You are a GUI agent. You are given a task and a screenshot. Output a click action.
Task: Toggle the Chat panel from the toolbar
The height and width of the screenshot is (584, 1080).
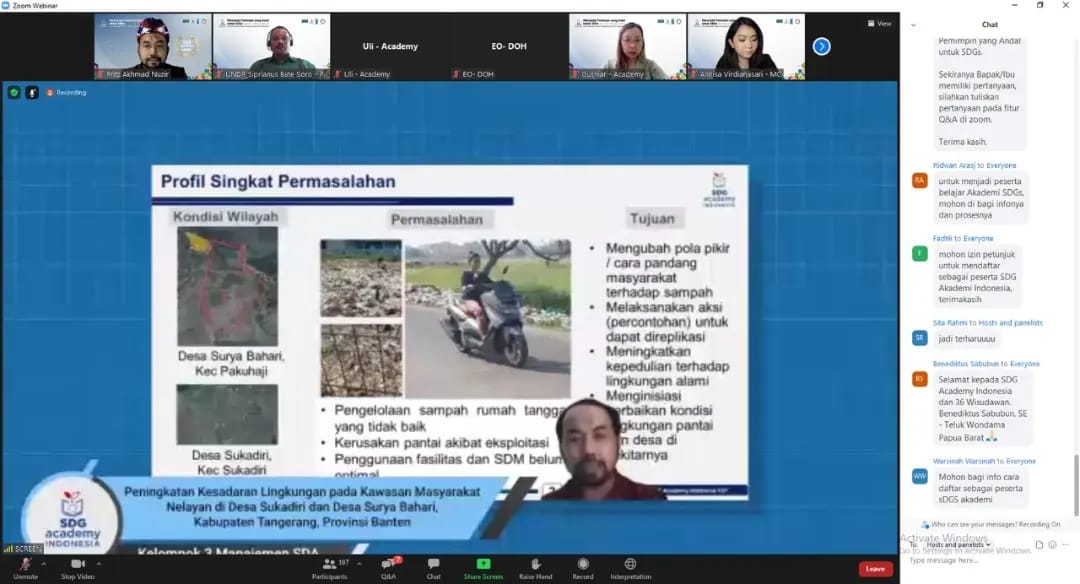pos(433,566)
